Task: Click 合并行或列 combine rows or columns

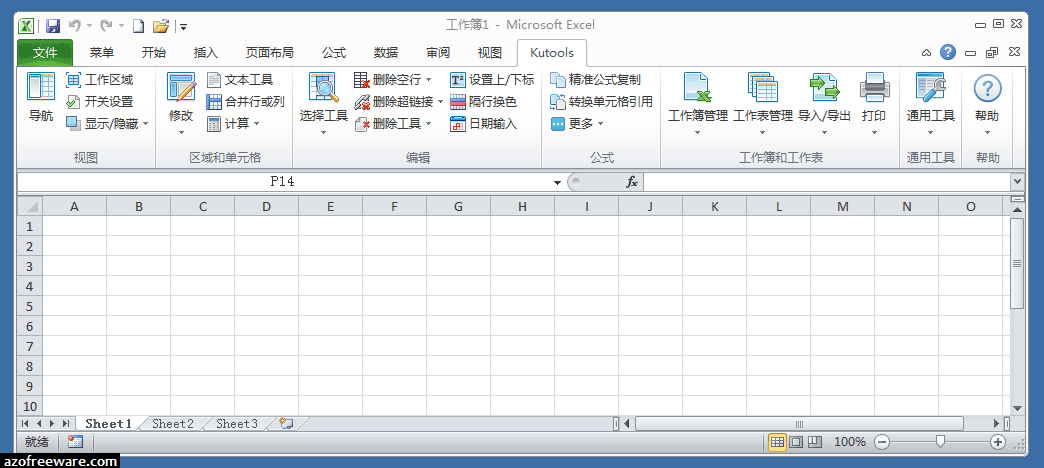Action: 245,102
